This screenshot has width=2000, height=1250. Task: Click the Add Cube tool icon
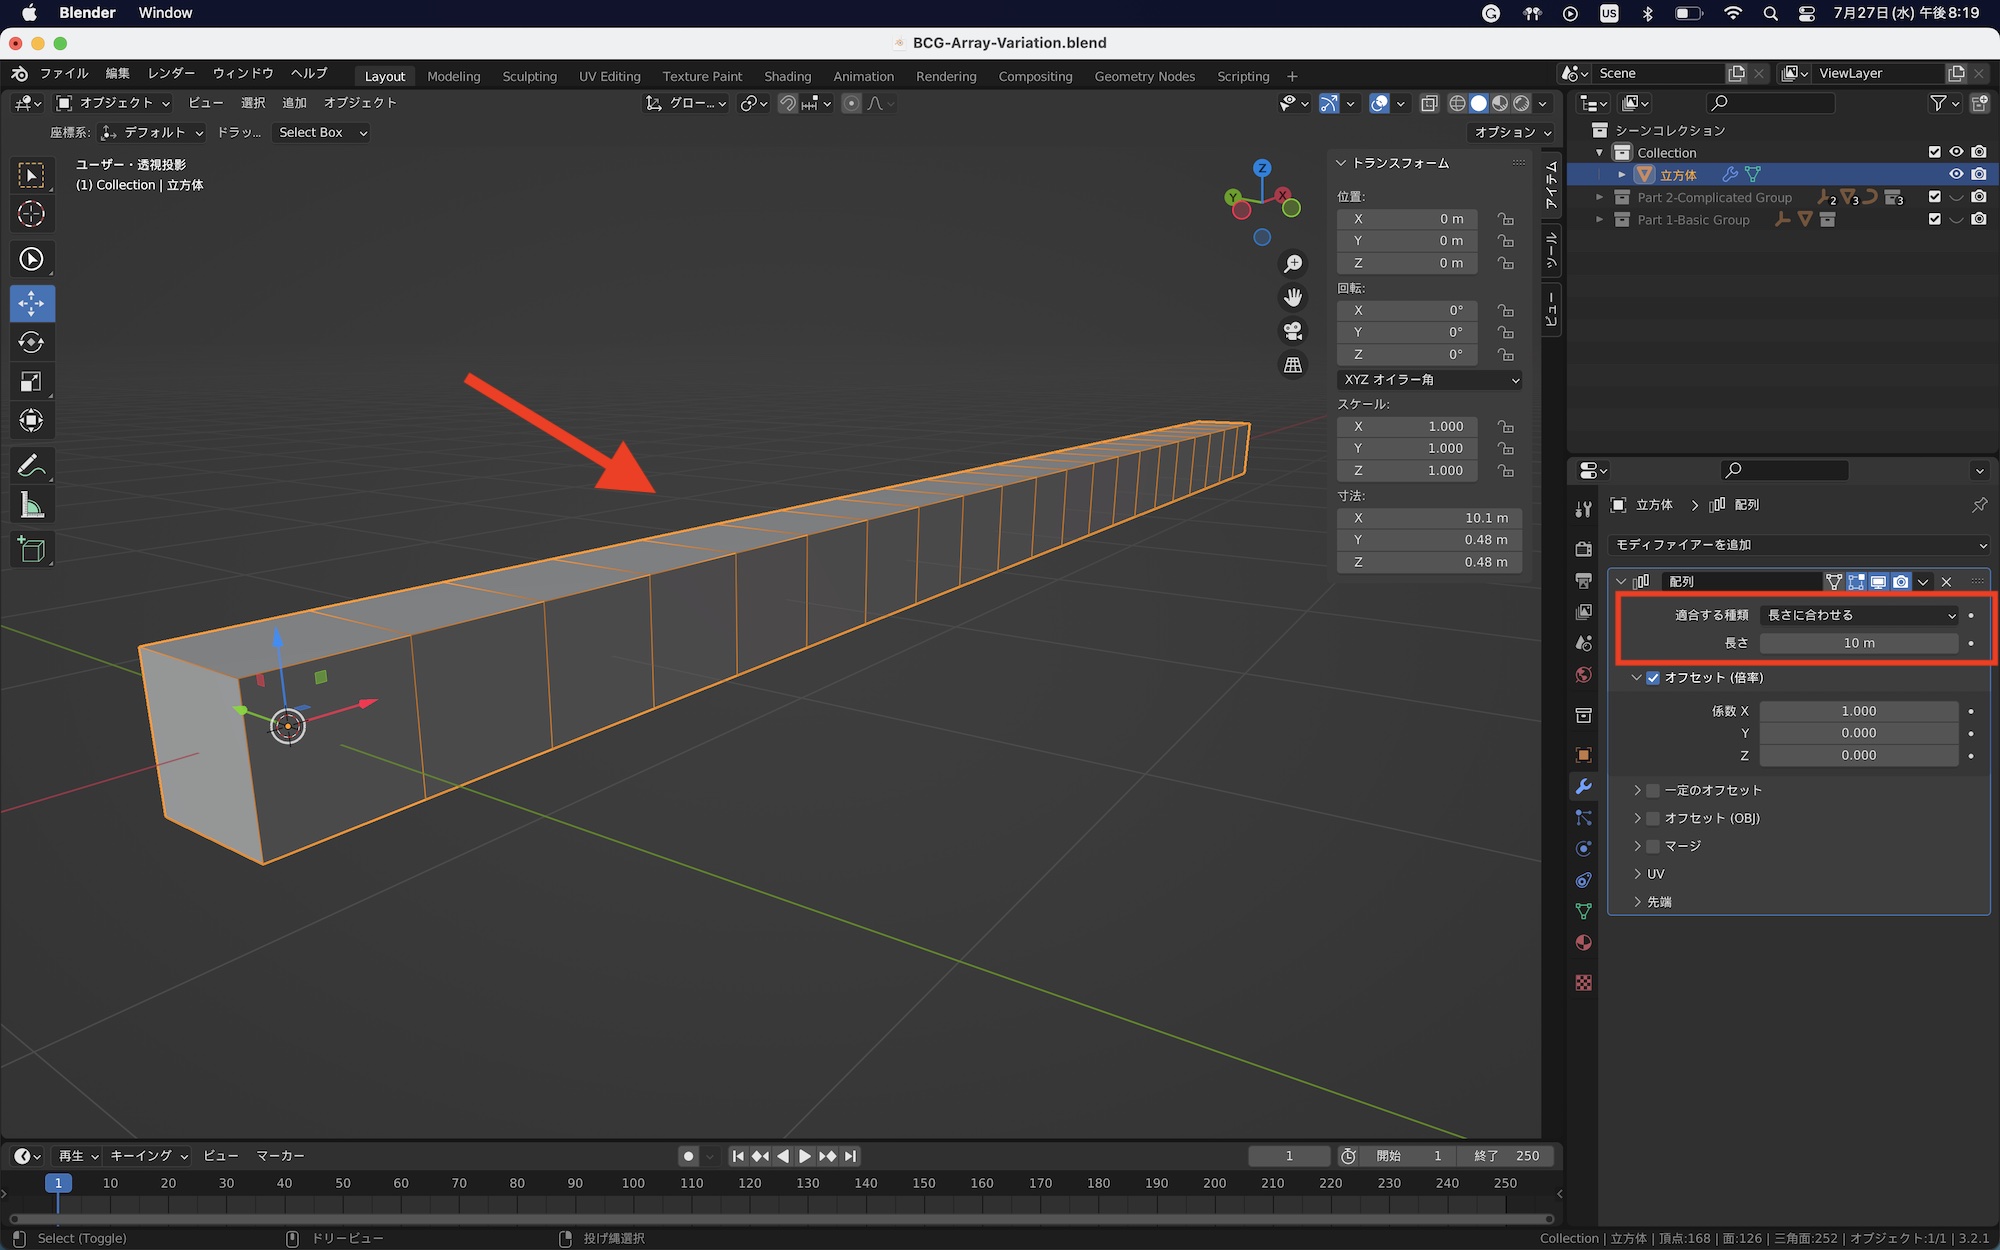(x=31, y=549)
